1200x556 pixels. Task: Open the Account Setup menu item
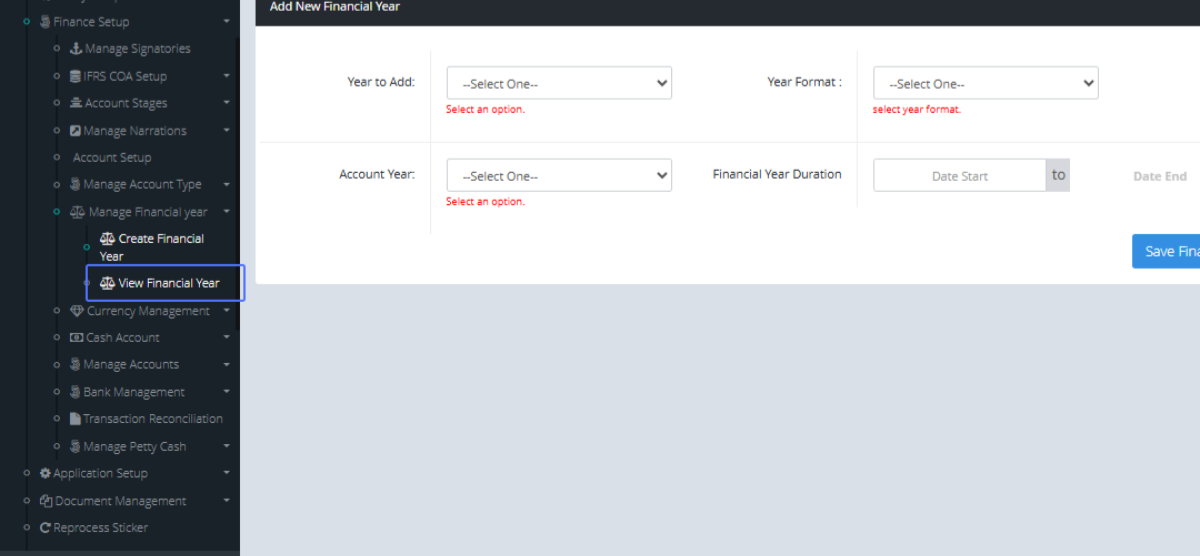tap(112, 158)
